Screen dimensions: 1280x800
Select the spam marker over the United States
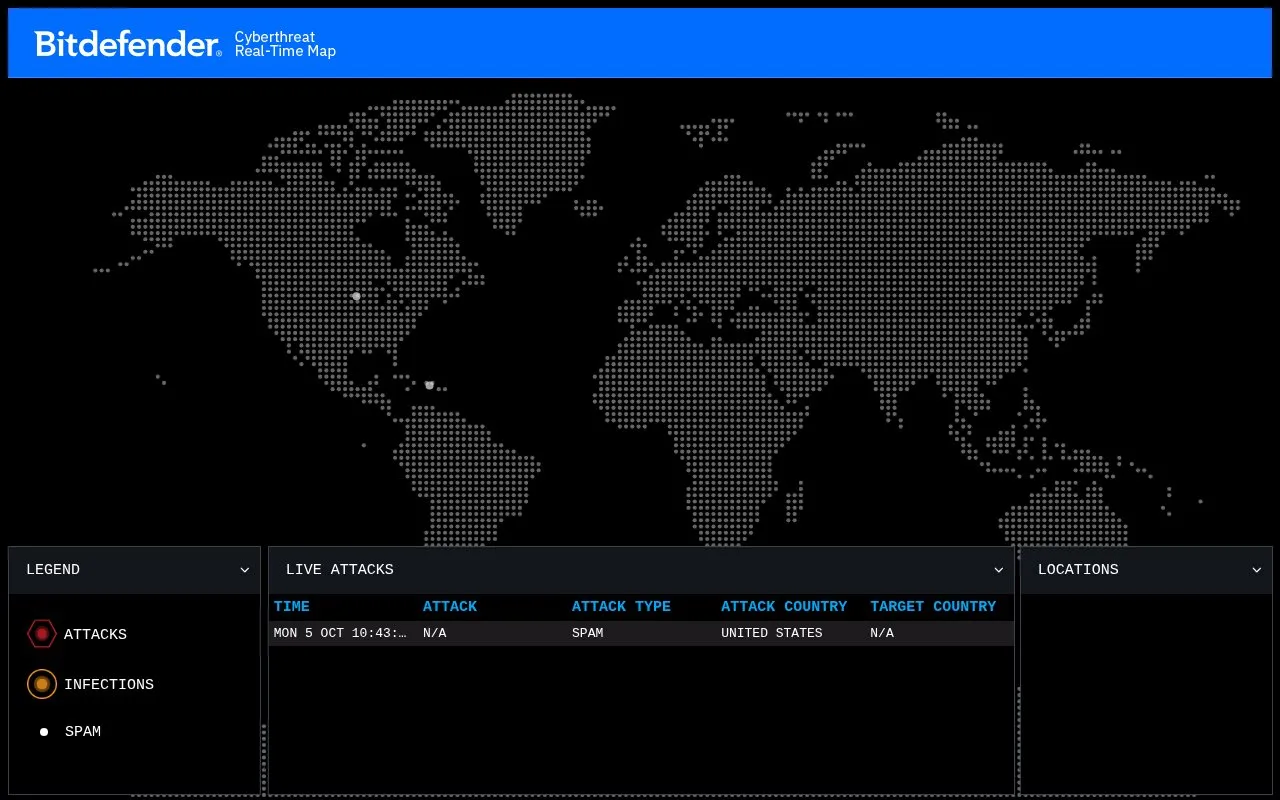pos(356,296)
